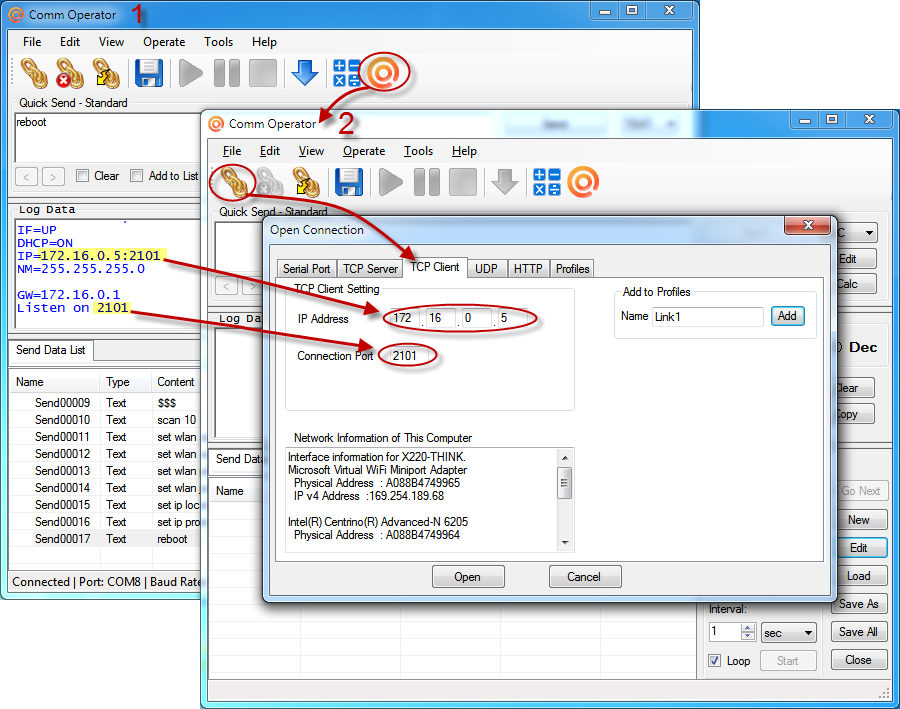Image resolution: width=900 pixels, height=709 pixels.
Task: Click Add button next to profile name
Action: click(x=787, y=316)
